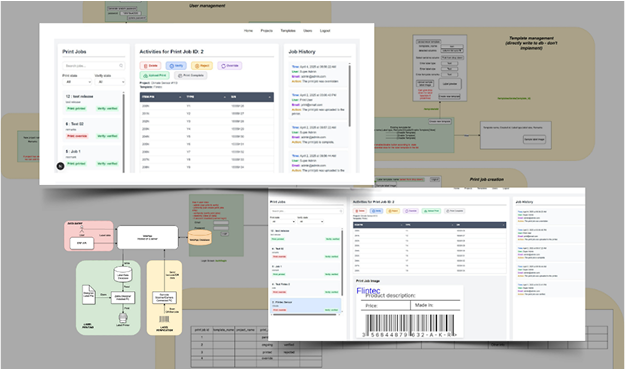This screenshot has height=370, width=625.
Task: Open the 'print job is complete' history entry
Action: tap(317, 135)
